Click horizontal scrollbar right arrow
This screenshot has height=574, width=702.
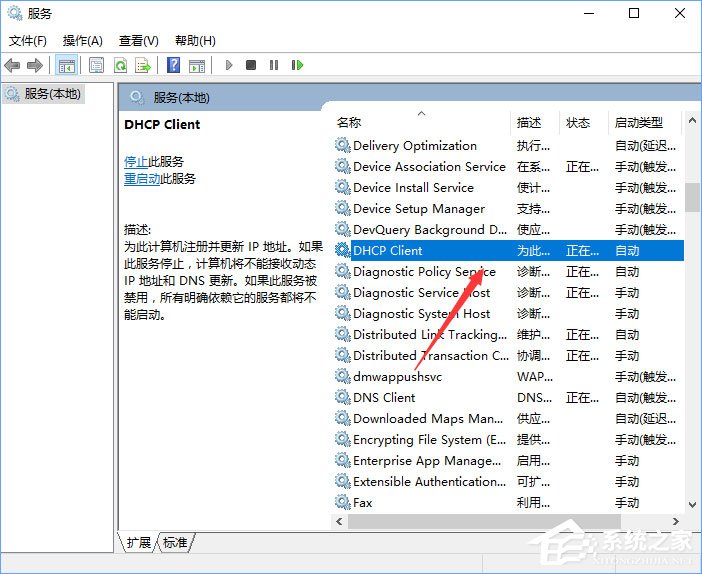point(676,521)
